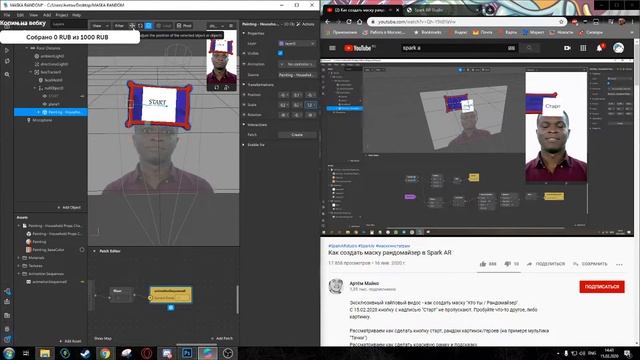Select the highlighted blue scale manipulator tool
This screenshot has width=640, height=360.
click(149, 26)
